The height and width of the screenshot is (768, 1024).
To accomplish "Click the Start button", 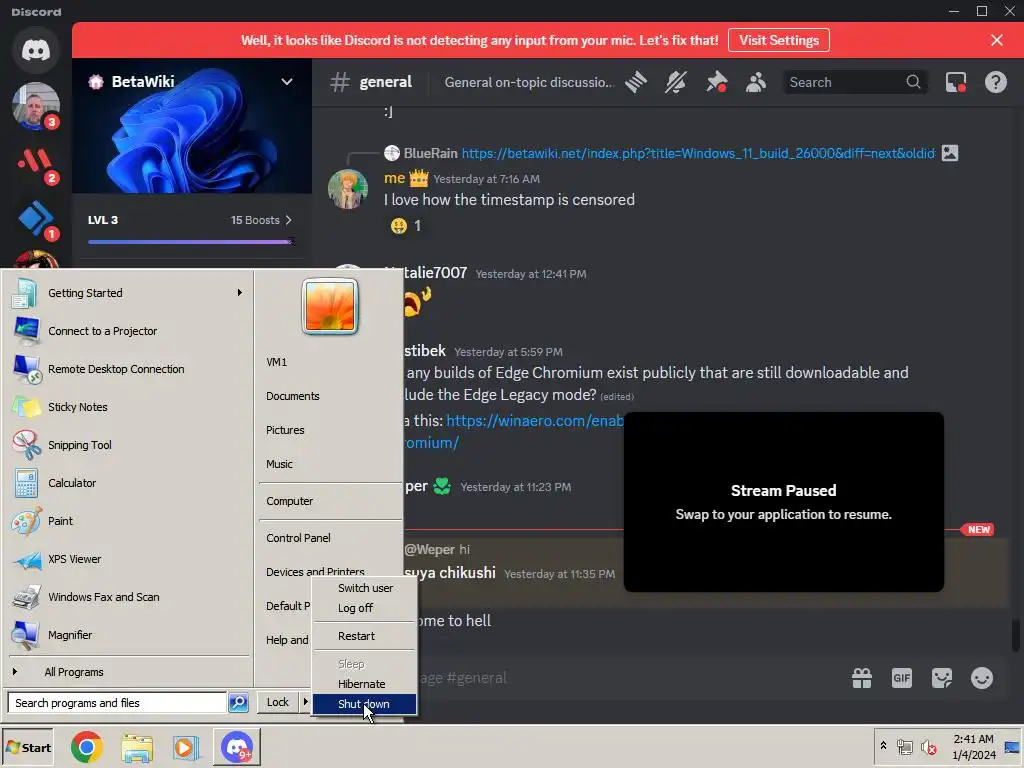I will 27,747.
